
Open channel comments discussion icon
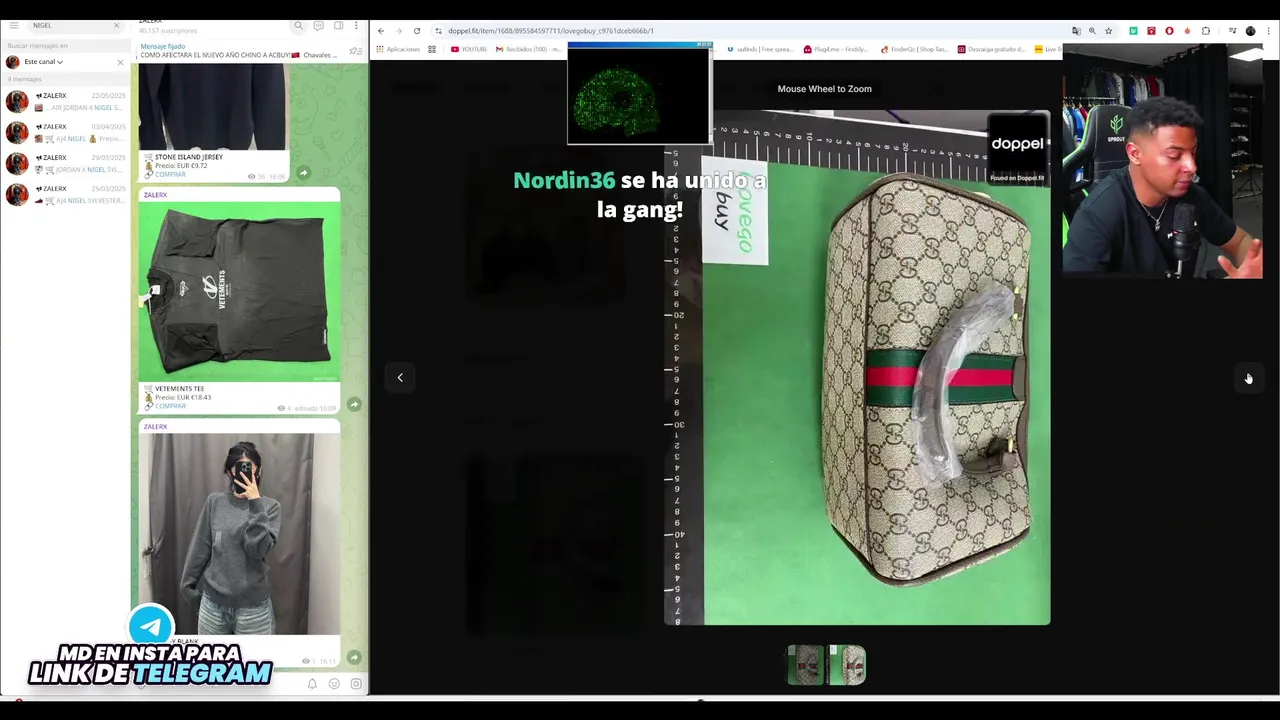pyautogui.click(x=318, y=26)
